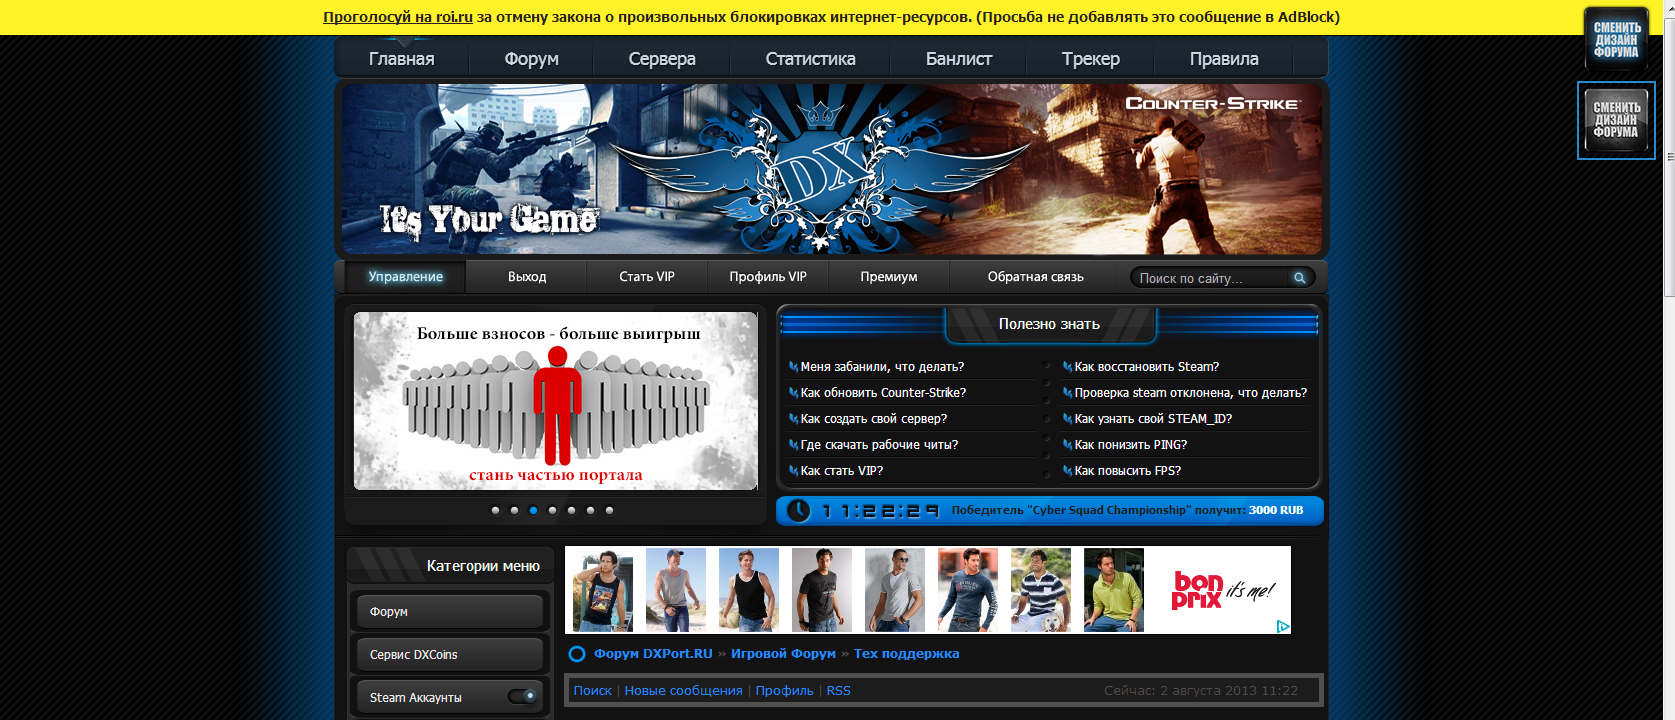Screen dimensions: 1675x720
Task: Click the Поиск forum link
Action: pos(593,691)
